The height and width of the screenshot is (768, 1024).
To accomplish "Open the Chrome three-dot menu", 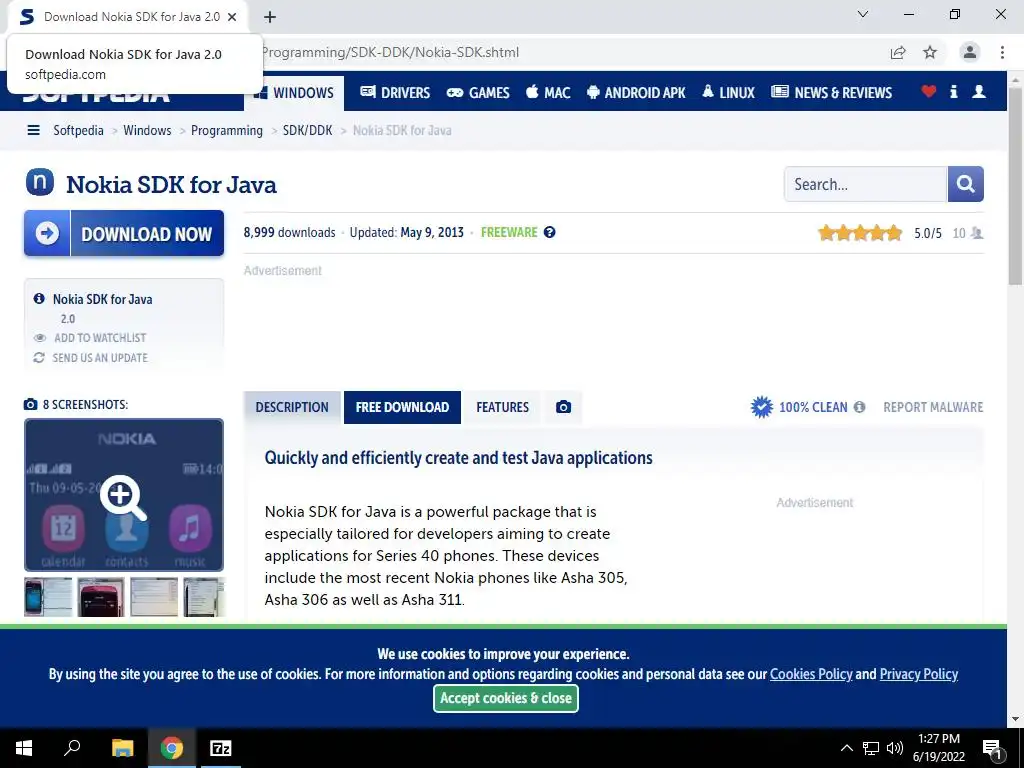I will click(1002, 52).
